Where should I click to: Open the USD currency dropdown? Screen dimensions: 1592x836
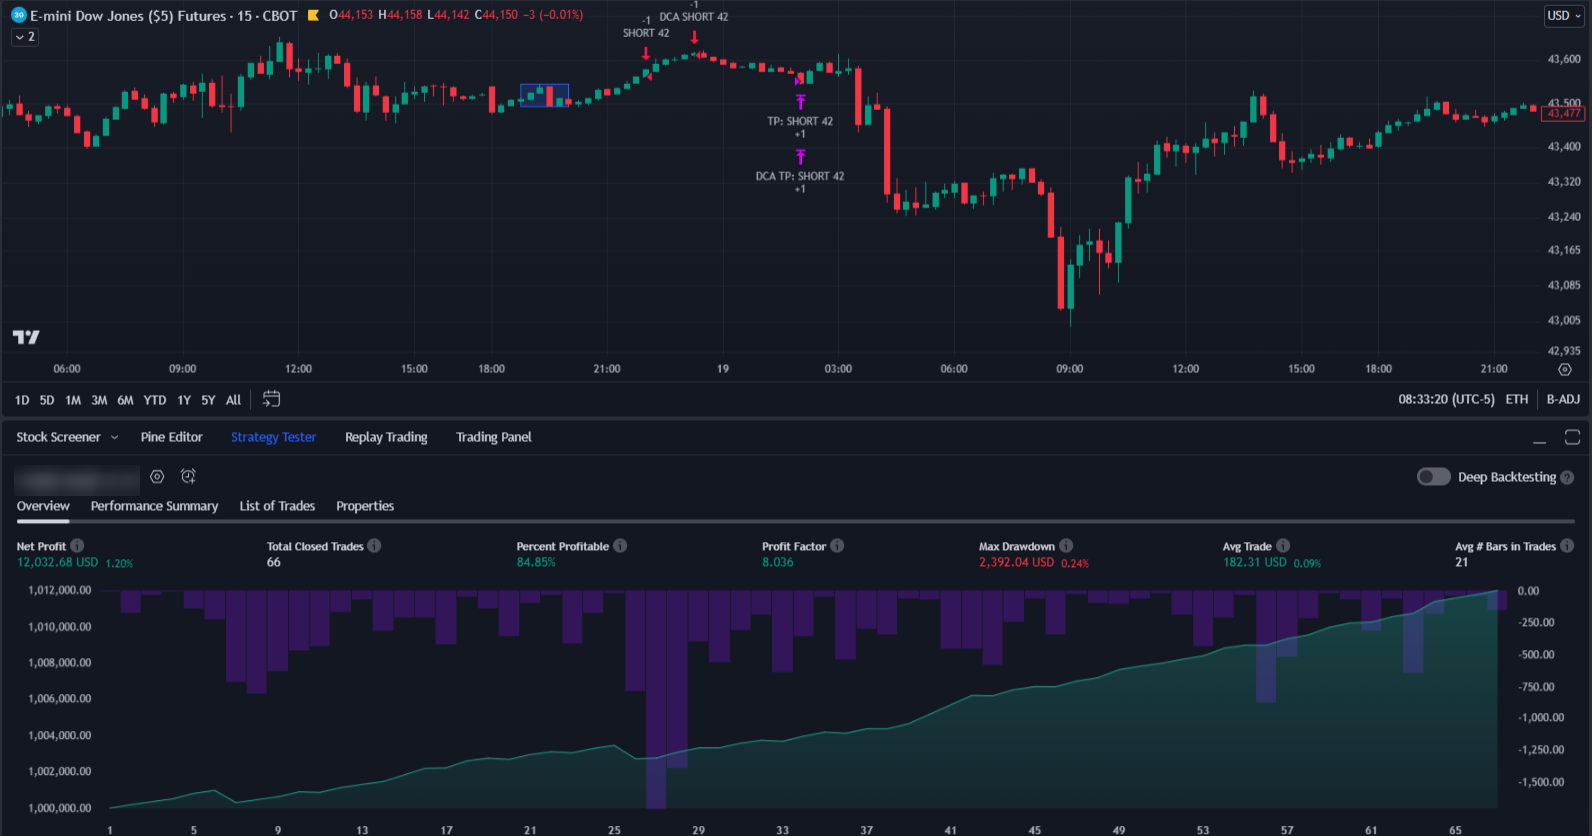1564,15
